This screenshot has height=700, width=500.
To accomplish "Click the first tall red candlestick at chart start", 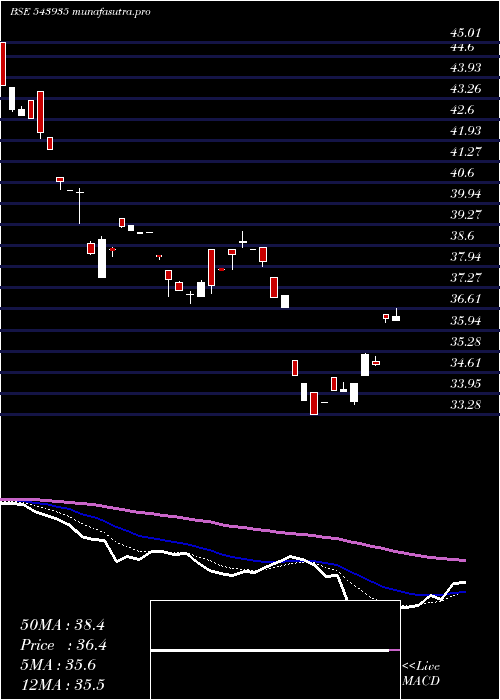I will (x=3, y=63).
